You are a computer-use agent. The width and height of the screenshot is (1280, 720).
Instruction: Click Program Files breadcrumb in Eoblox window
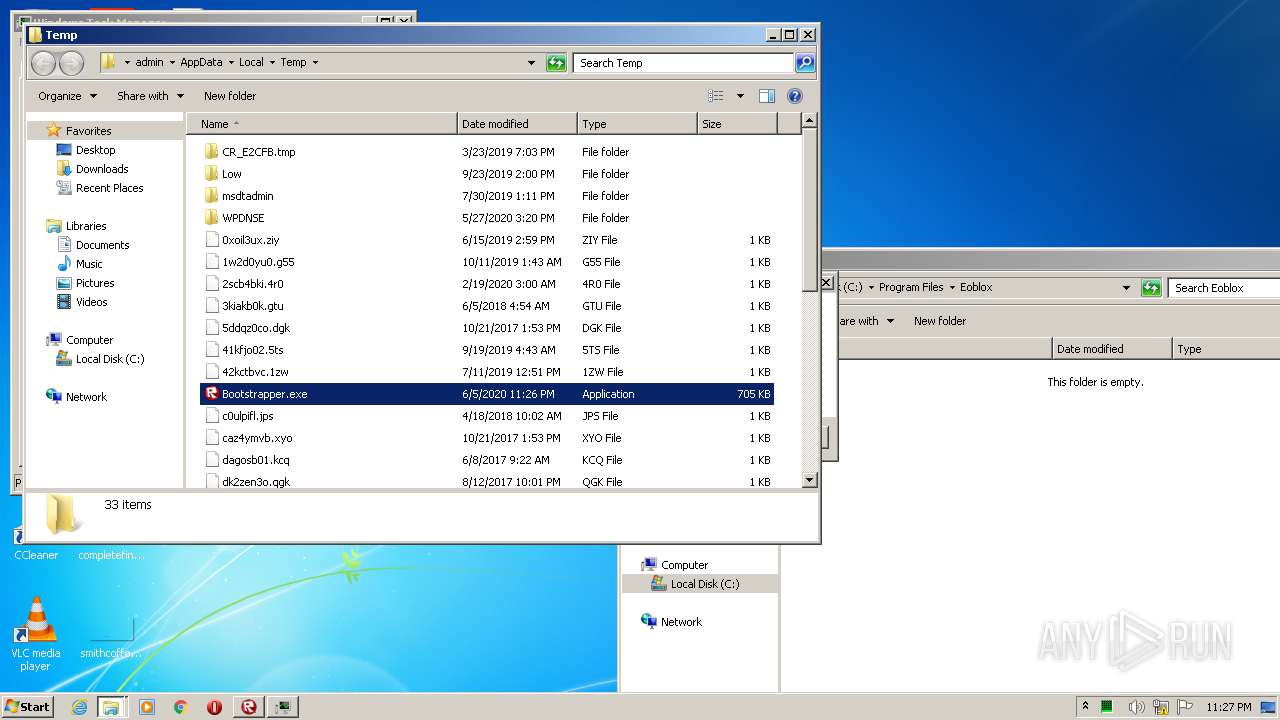point(911,288)
